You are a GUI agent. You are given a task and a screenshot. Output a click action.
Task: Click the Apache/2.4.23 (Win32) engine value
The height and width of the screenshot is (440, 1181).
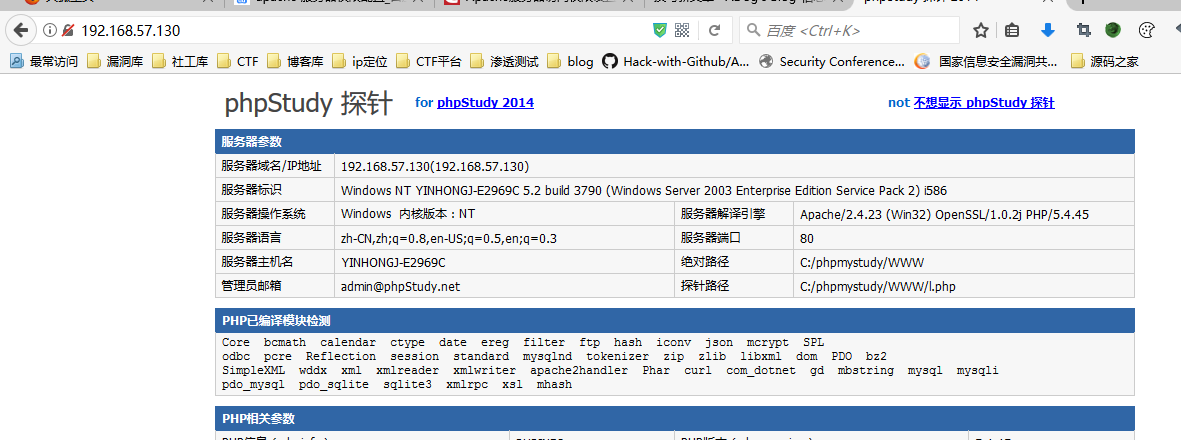click(x=944, y=215)
